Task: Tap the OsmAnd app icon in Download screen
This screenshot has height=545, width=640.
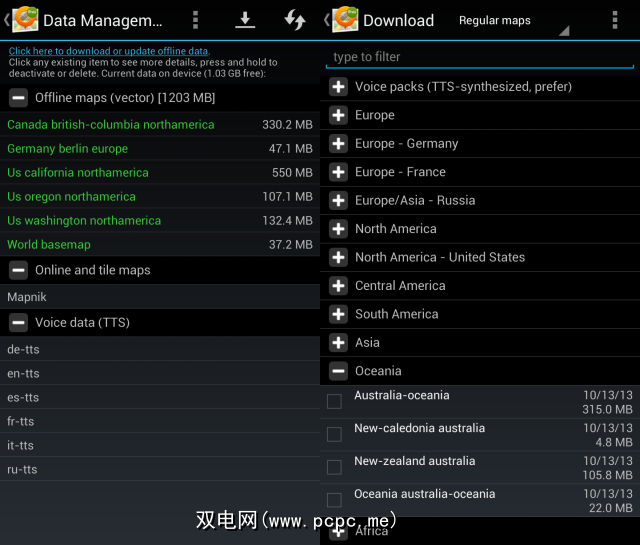Action: coord(345,19)
